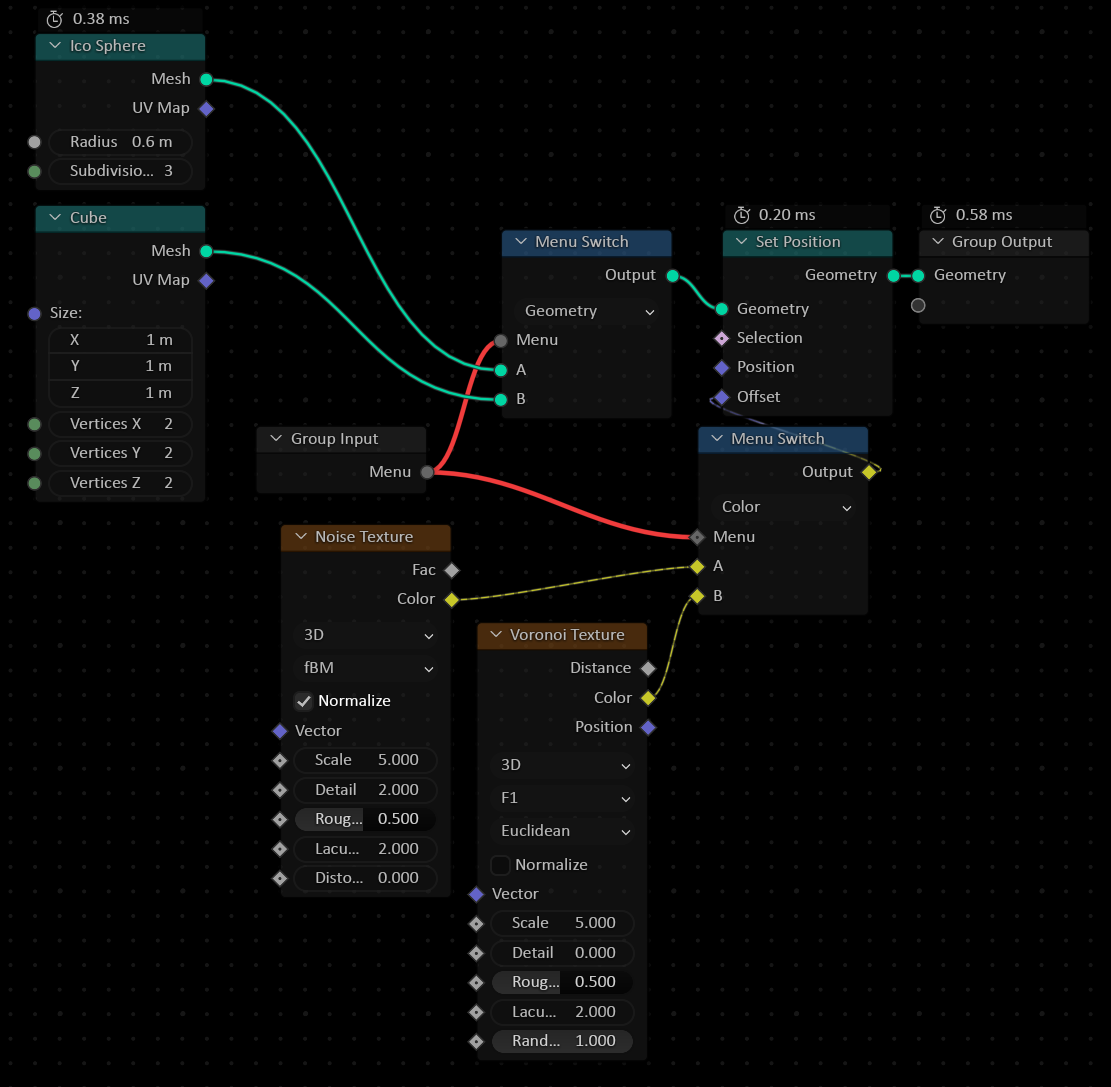The width and height of the screenshot is (1111, 1087).
Task: Click the Cube UV Map output socket
Action: [x=206, y=280]
